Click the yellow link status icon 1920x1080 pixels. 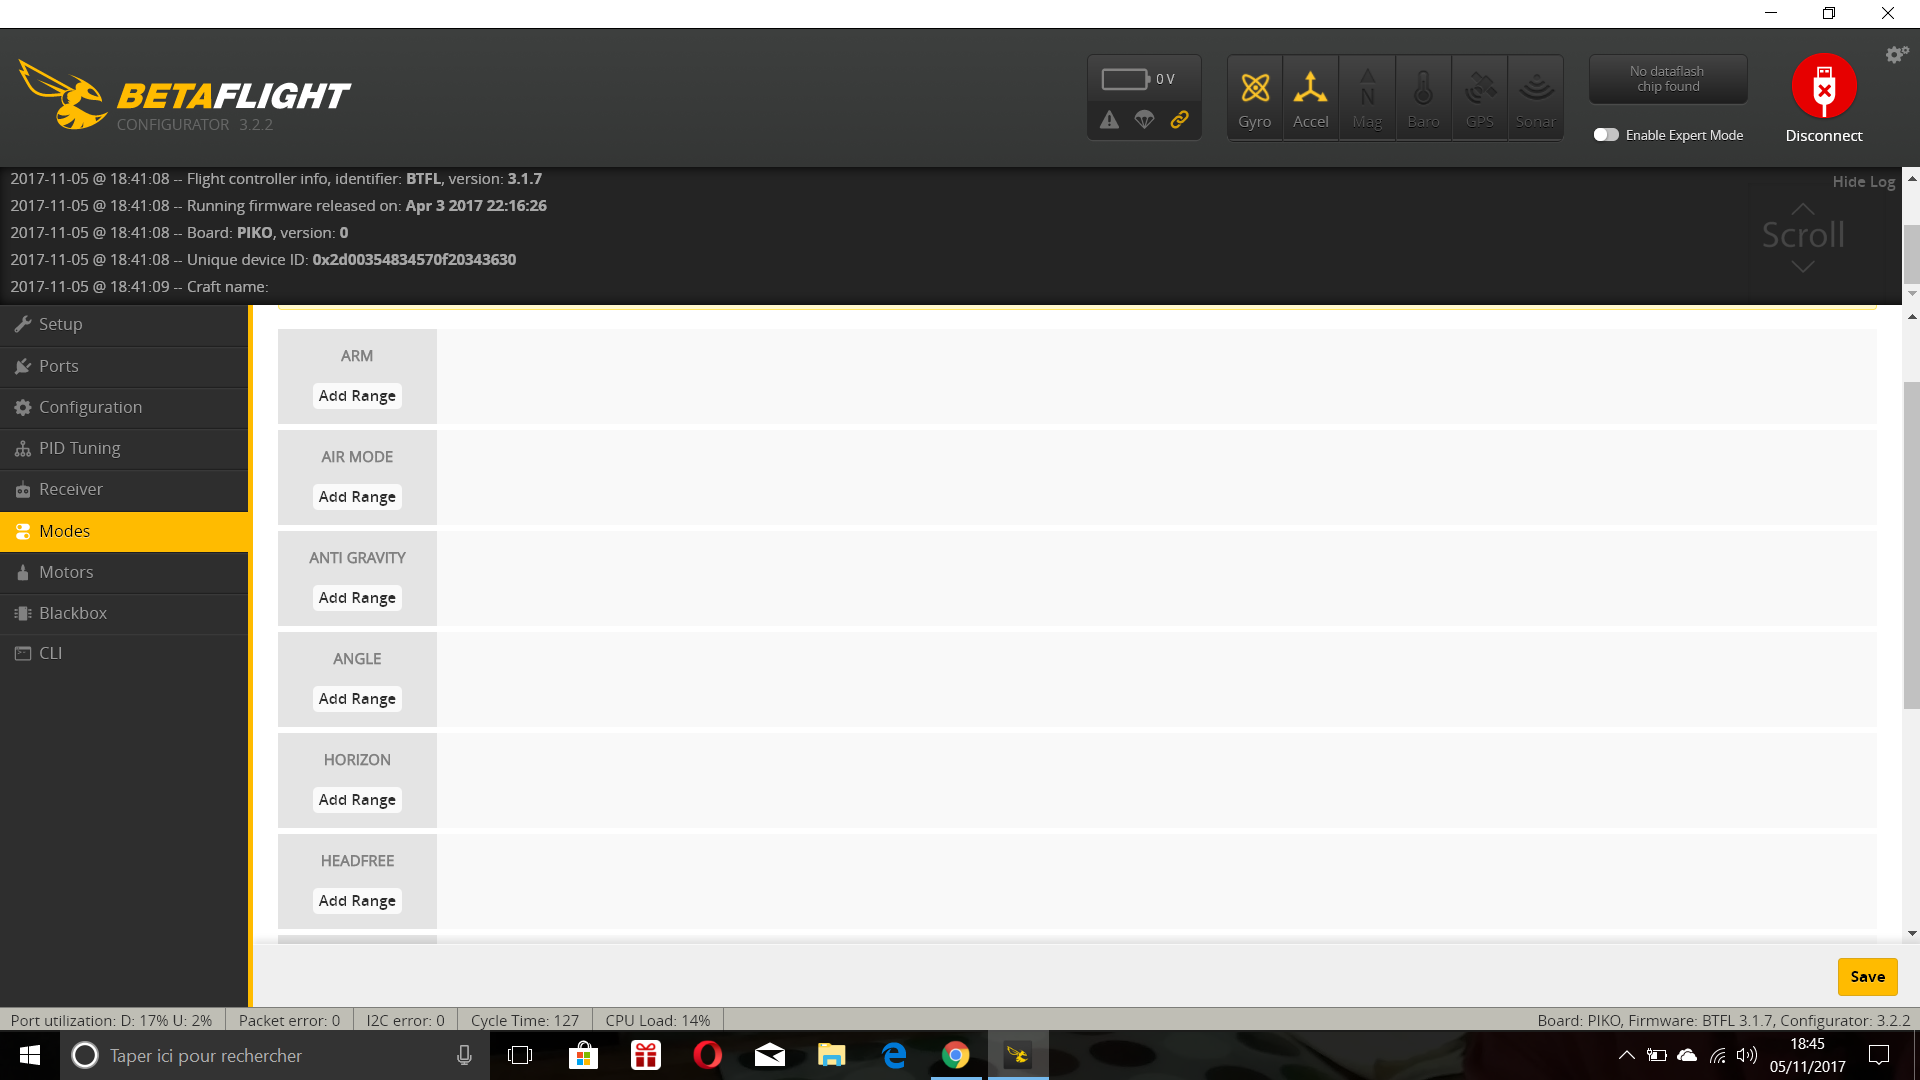tap(1180, 119)
